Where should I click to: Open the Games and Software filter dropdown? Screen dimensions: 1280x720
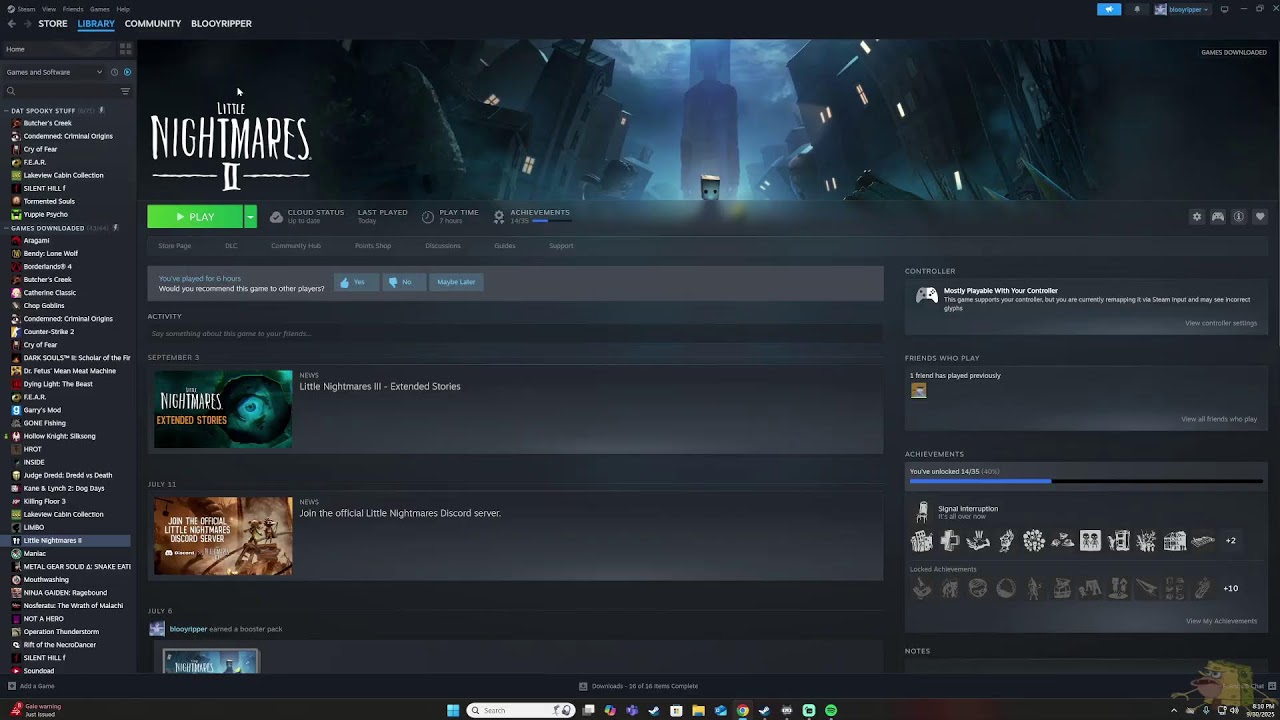pyautogui.click(x=54, y=72)
